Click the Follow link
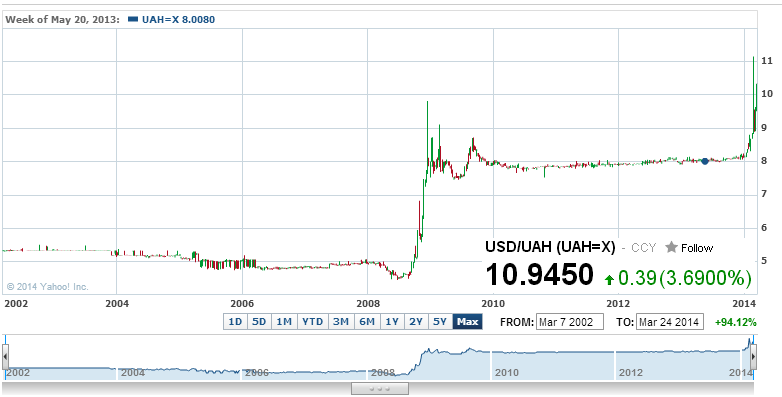Screen dimensions: 782x397 (697, 248)
